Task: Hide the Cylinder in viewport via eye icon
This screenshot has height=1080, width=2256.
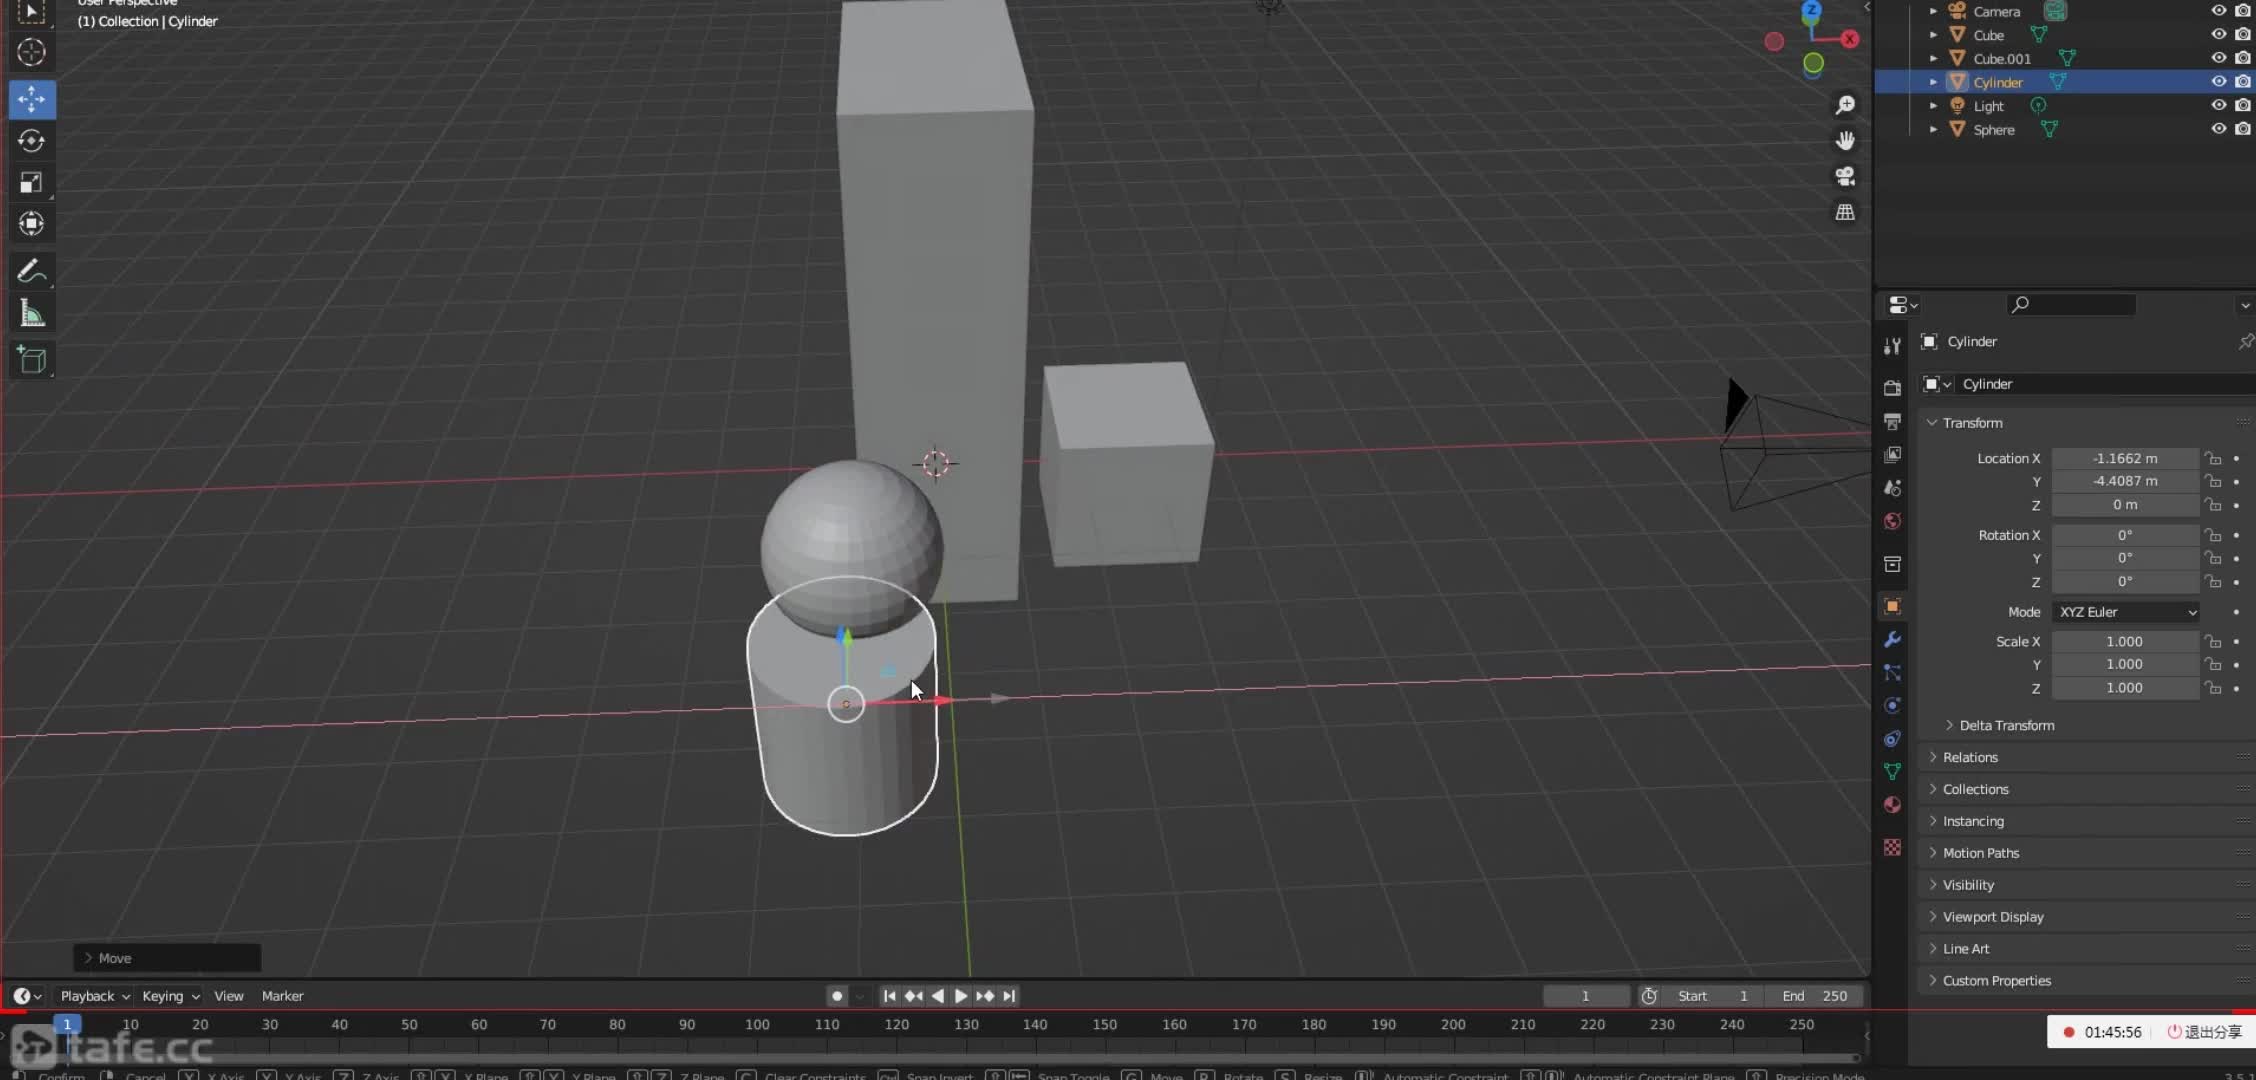Action: (2218, 82)
